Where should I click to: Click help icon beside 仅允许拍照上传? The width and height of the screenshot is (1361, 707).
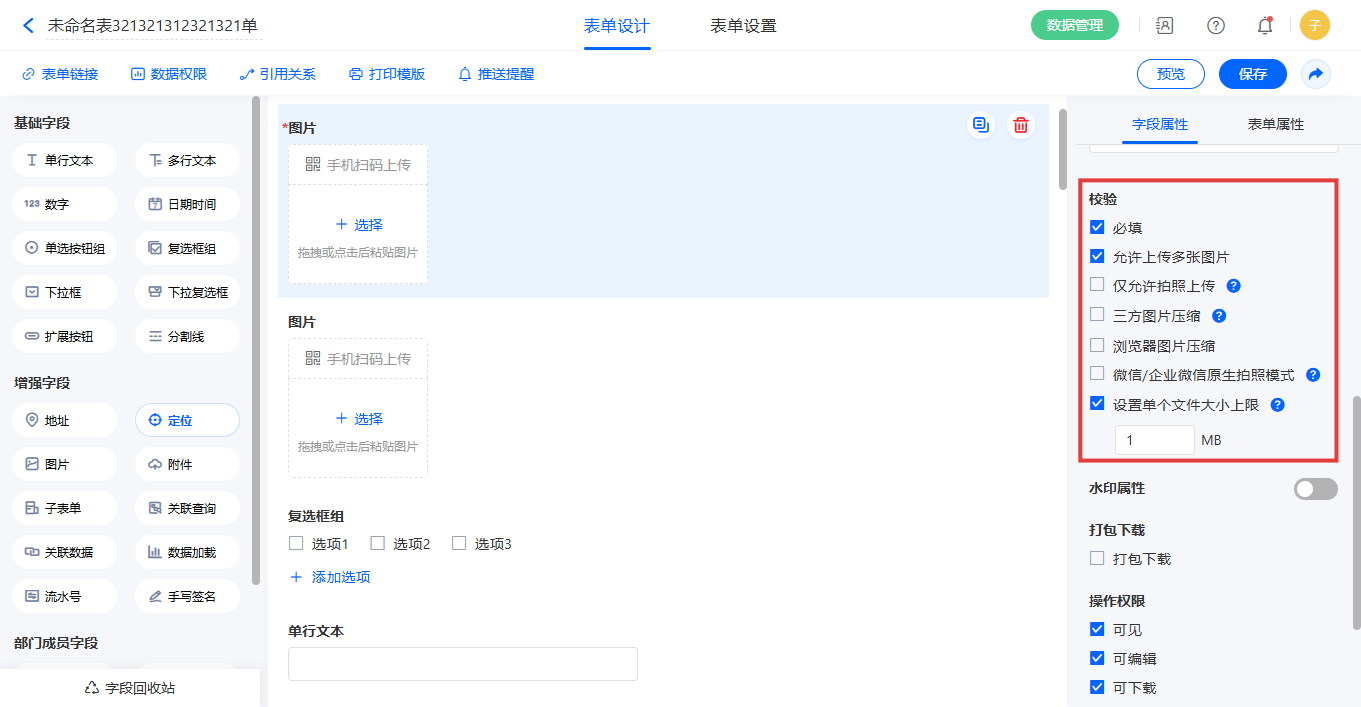point(1234,286)
